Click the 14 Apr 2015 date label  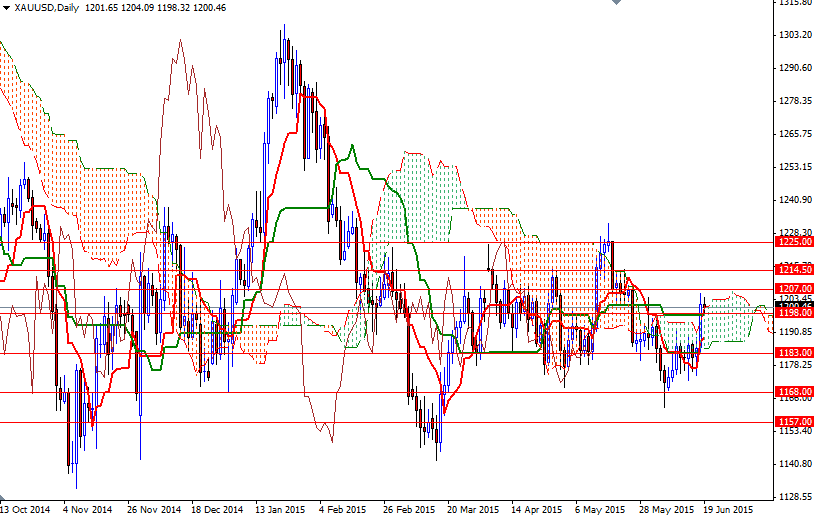tap(537, 509)
